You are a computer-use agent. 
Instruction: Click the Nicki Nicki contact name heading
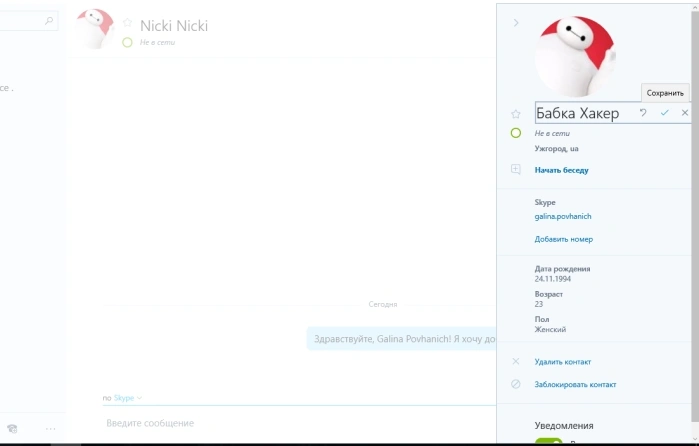[174, 26]
